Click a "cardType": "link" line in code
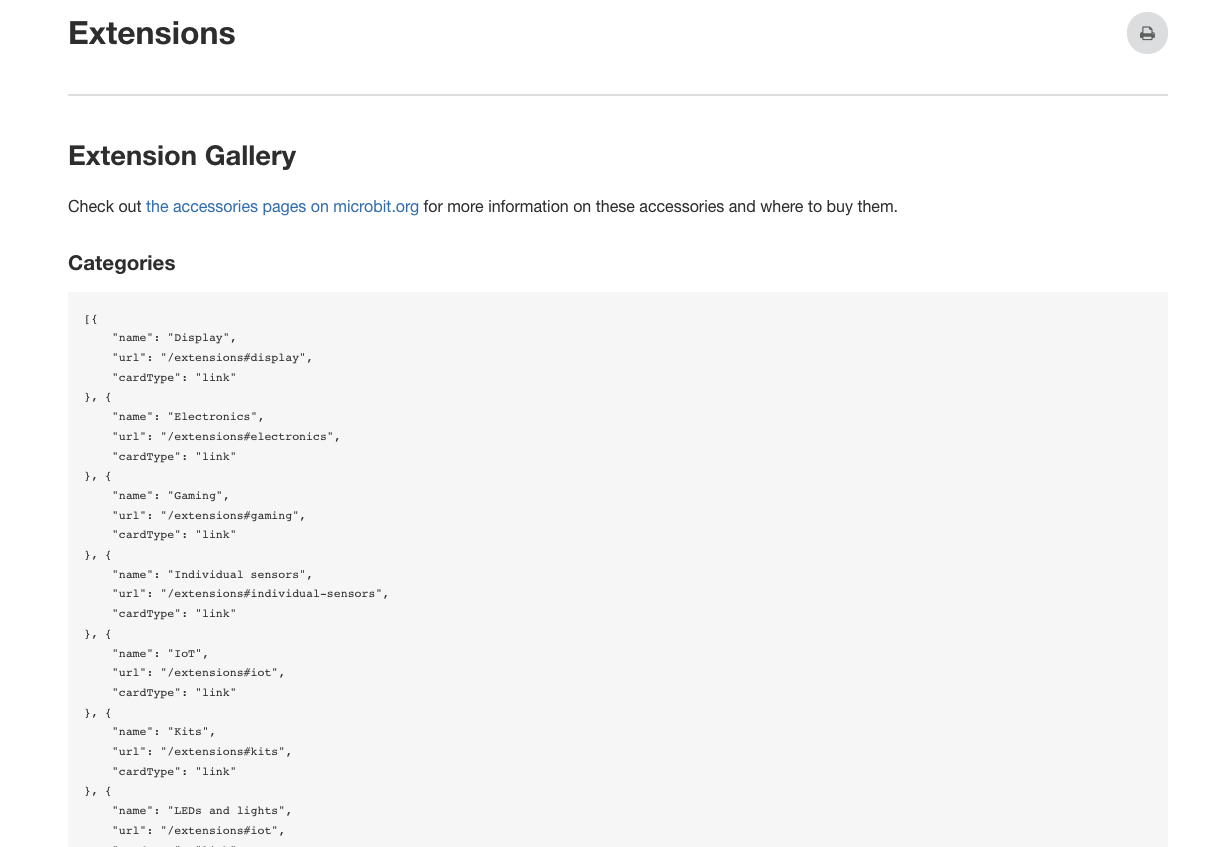The image size is (1213, 847). tap(176, 378)
